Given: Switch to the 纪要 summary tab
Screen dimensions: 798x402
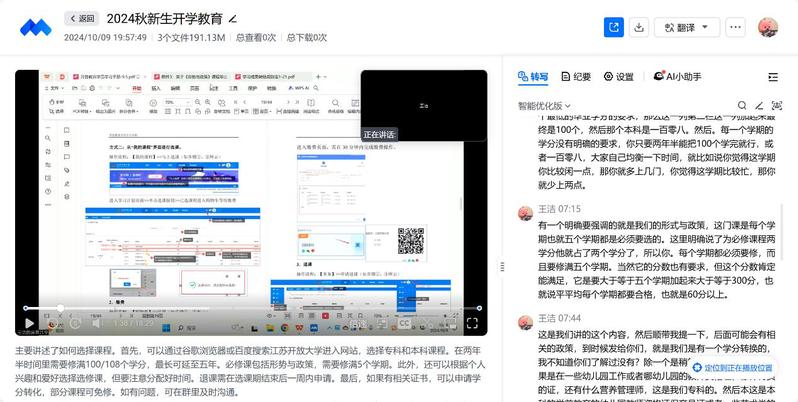Looking at the screenshot, I should tap(576, 77).
